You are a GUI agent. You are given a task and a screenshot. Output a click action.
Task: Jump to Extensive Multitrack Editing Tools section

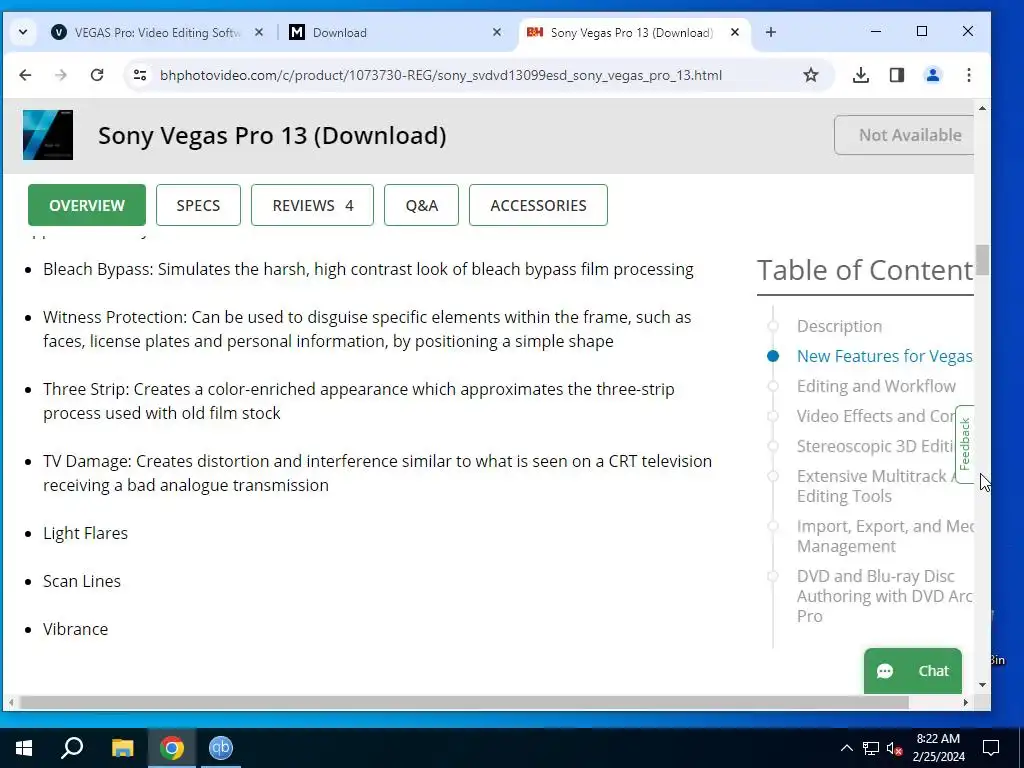[875, 486]
